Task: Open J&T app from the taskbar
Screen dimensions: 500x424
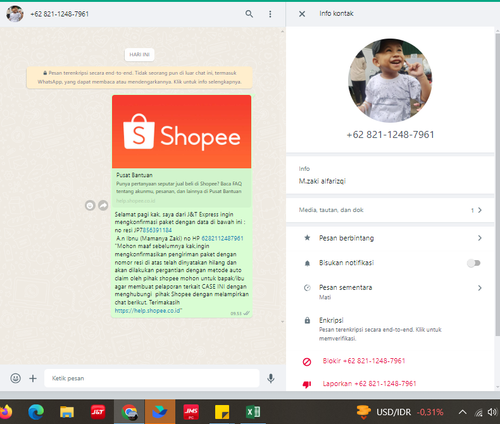Action: click(x=98, y=412)
